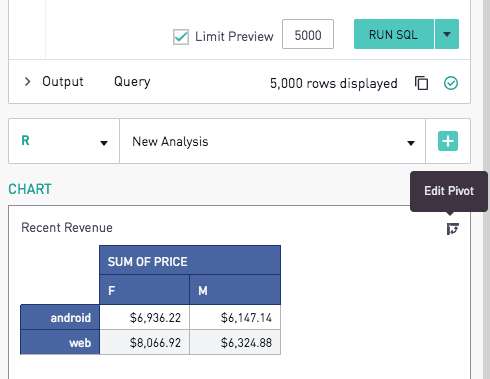Click the Edit Pivot icon
This screenshot has height=379, width=490.
(452, 229)
